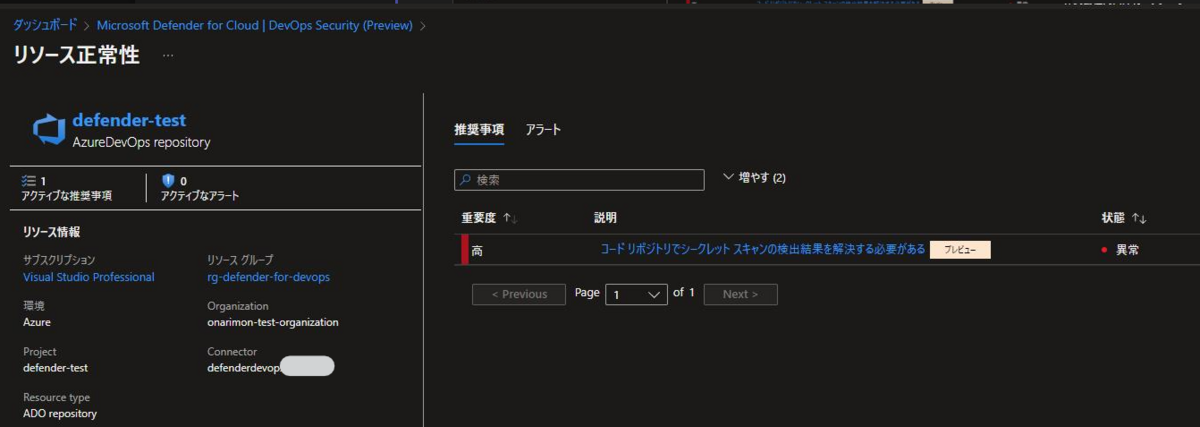Click the リソース情報 section heading
The image size is (1200, 427).
coord(52,232)
